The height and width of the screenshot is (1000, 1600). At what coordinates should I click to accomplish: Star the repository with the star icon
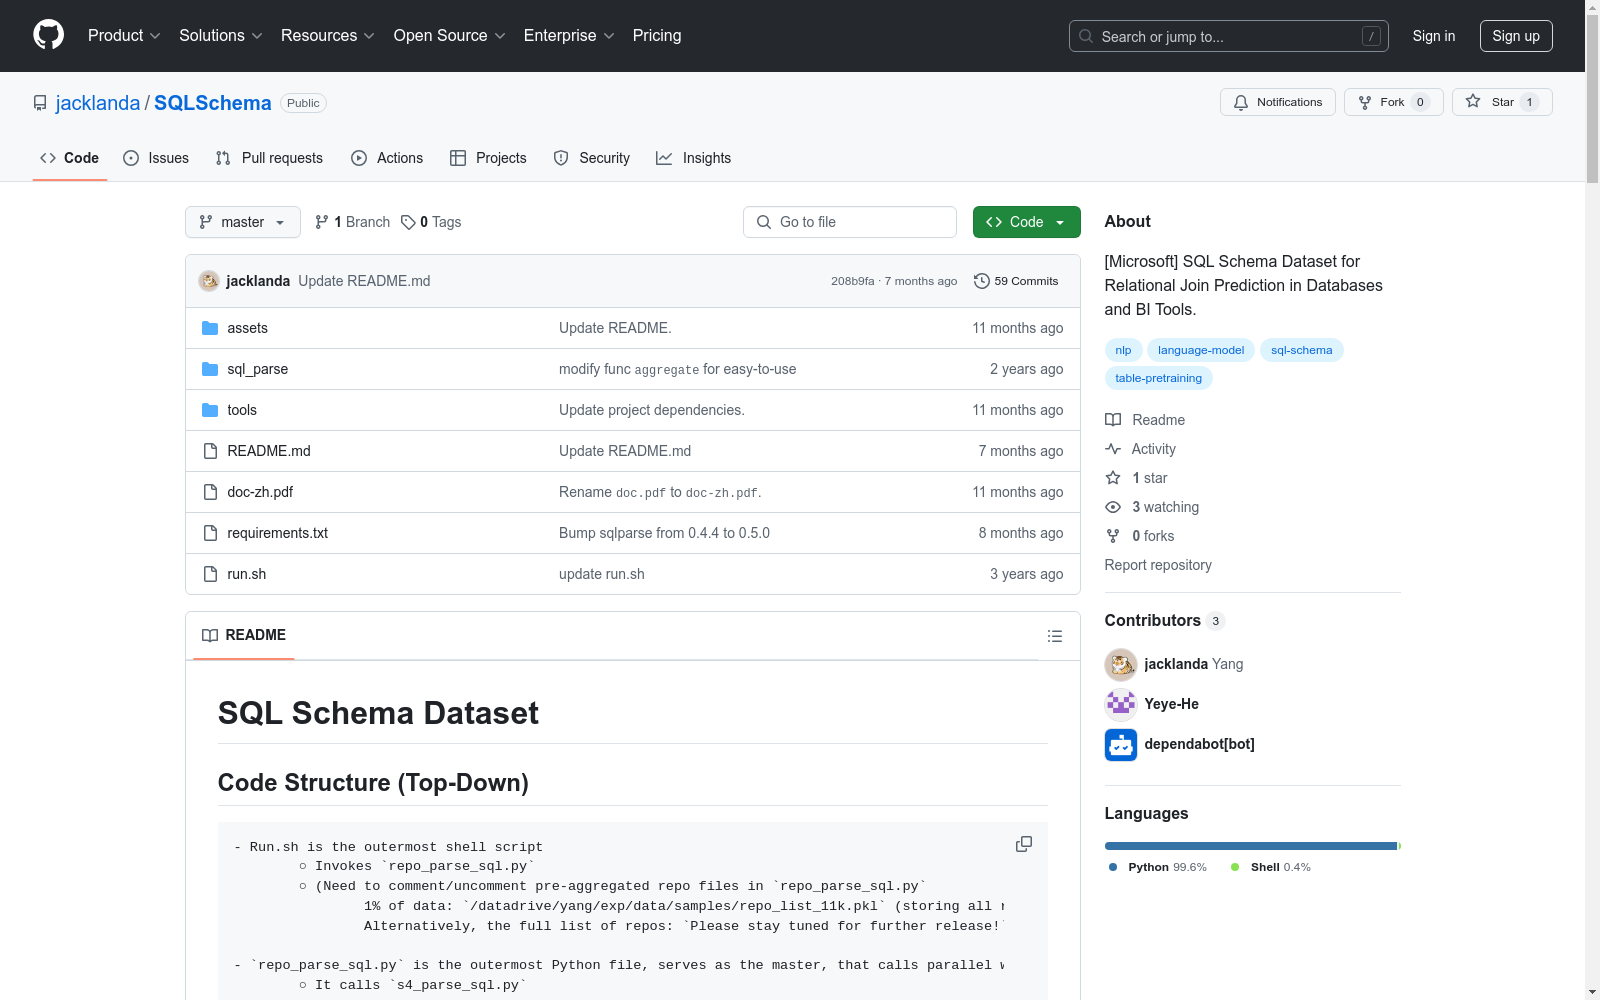(x=1473, y=101)
